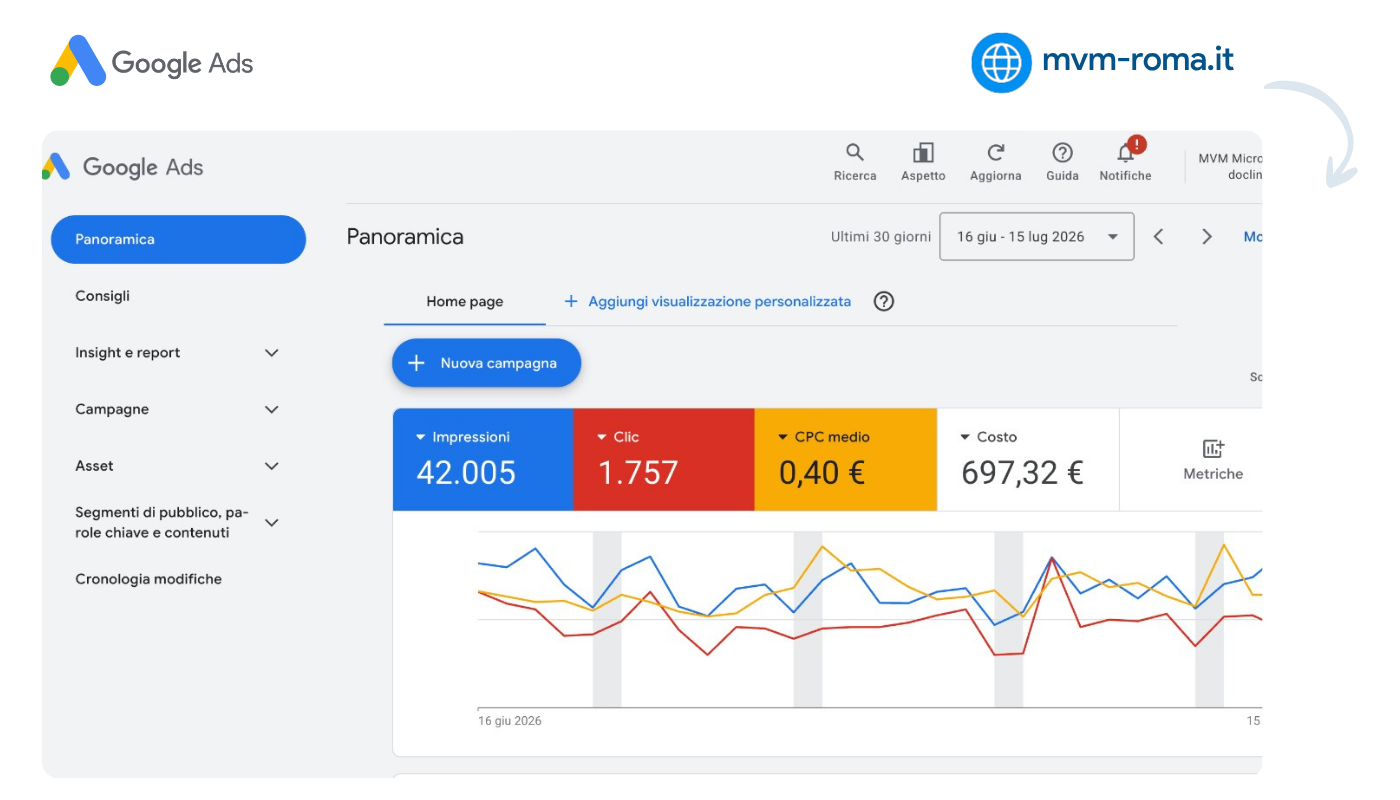Click the Aggiorna refresh icon

pos(996,153)
